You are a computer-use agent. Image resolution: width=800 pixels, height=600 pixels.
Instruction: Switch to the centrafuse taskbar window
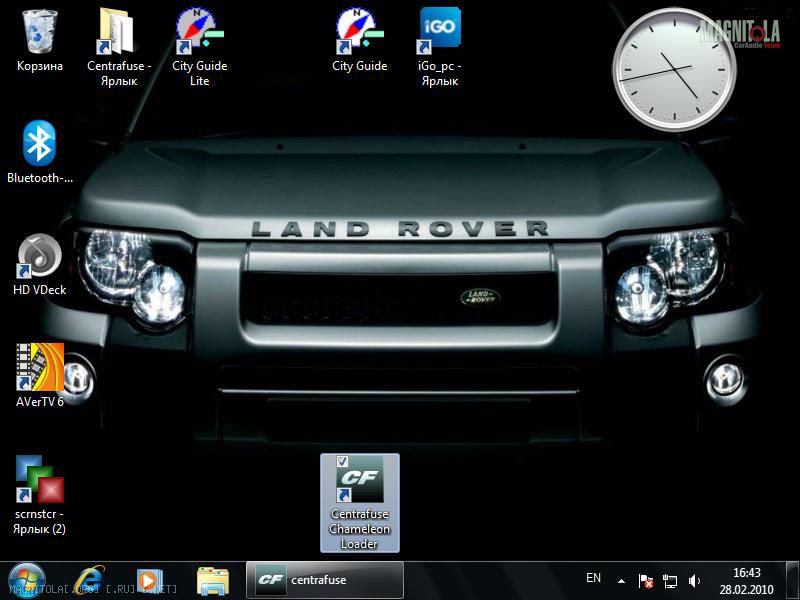coord(325,580)
